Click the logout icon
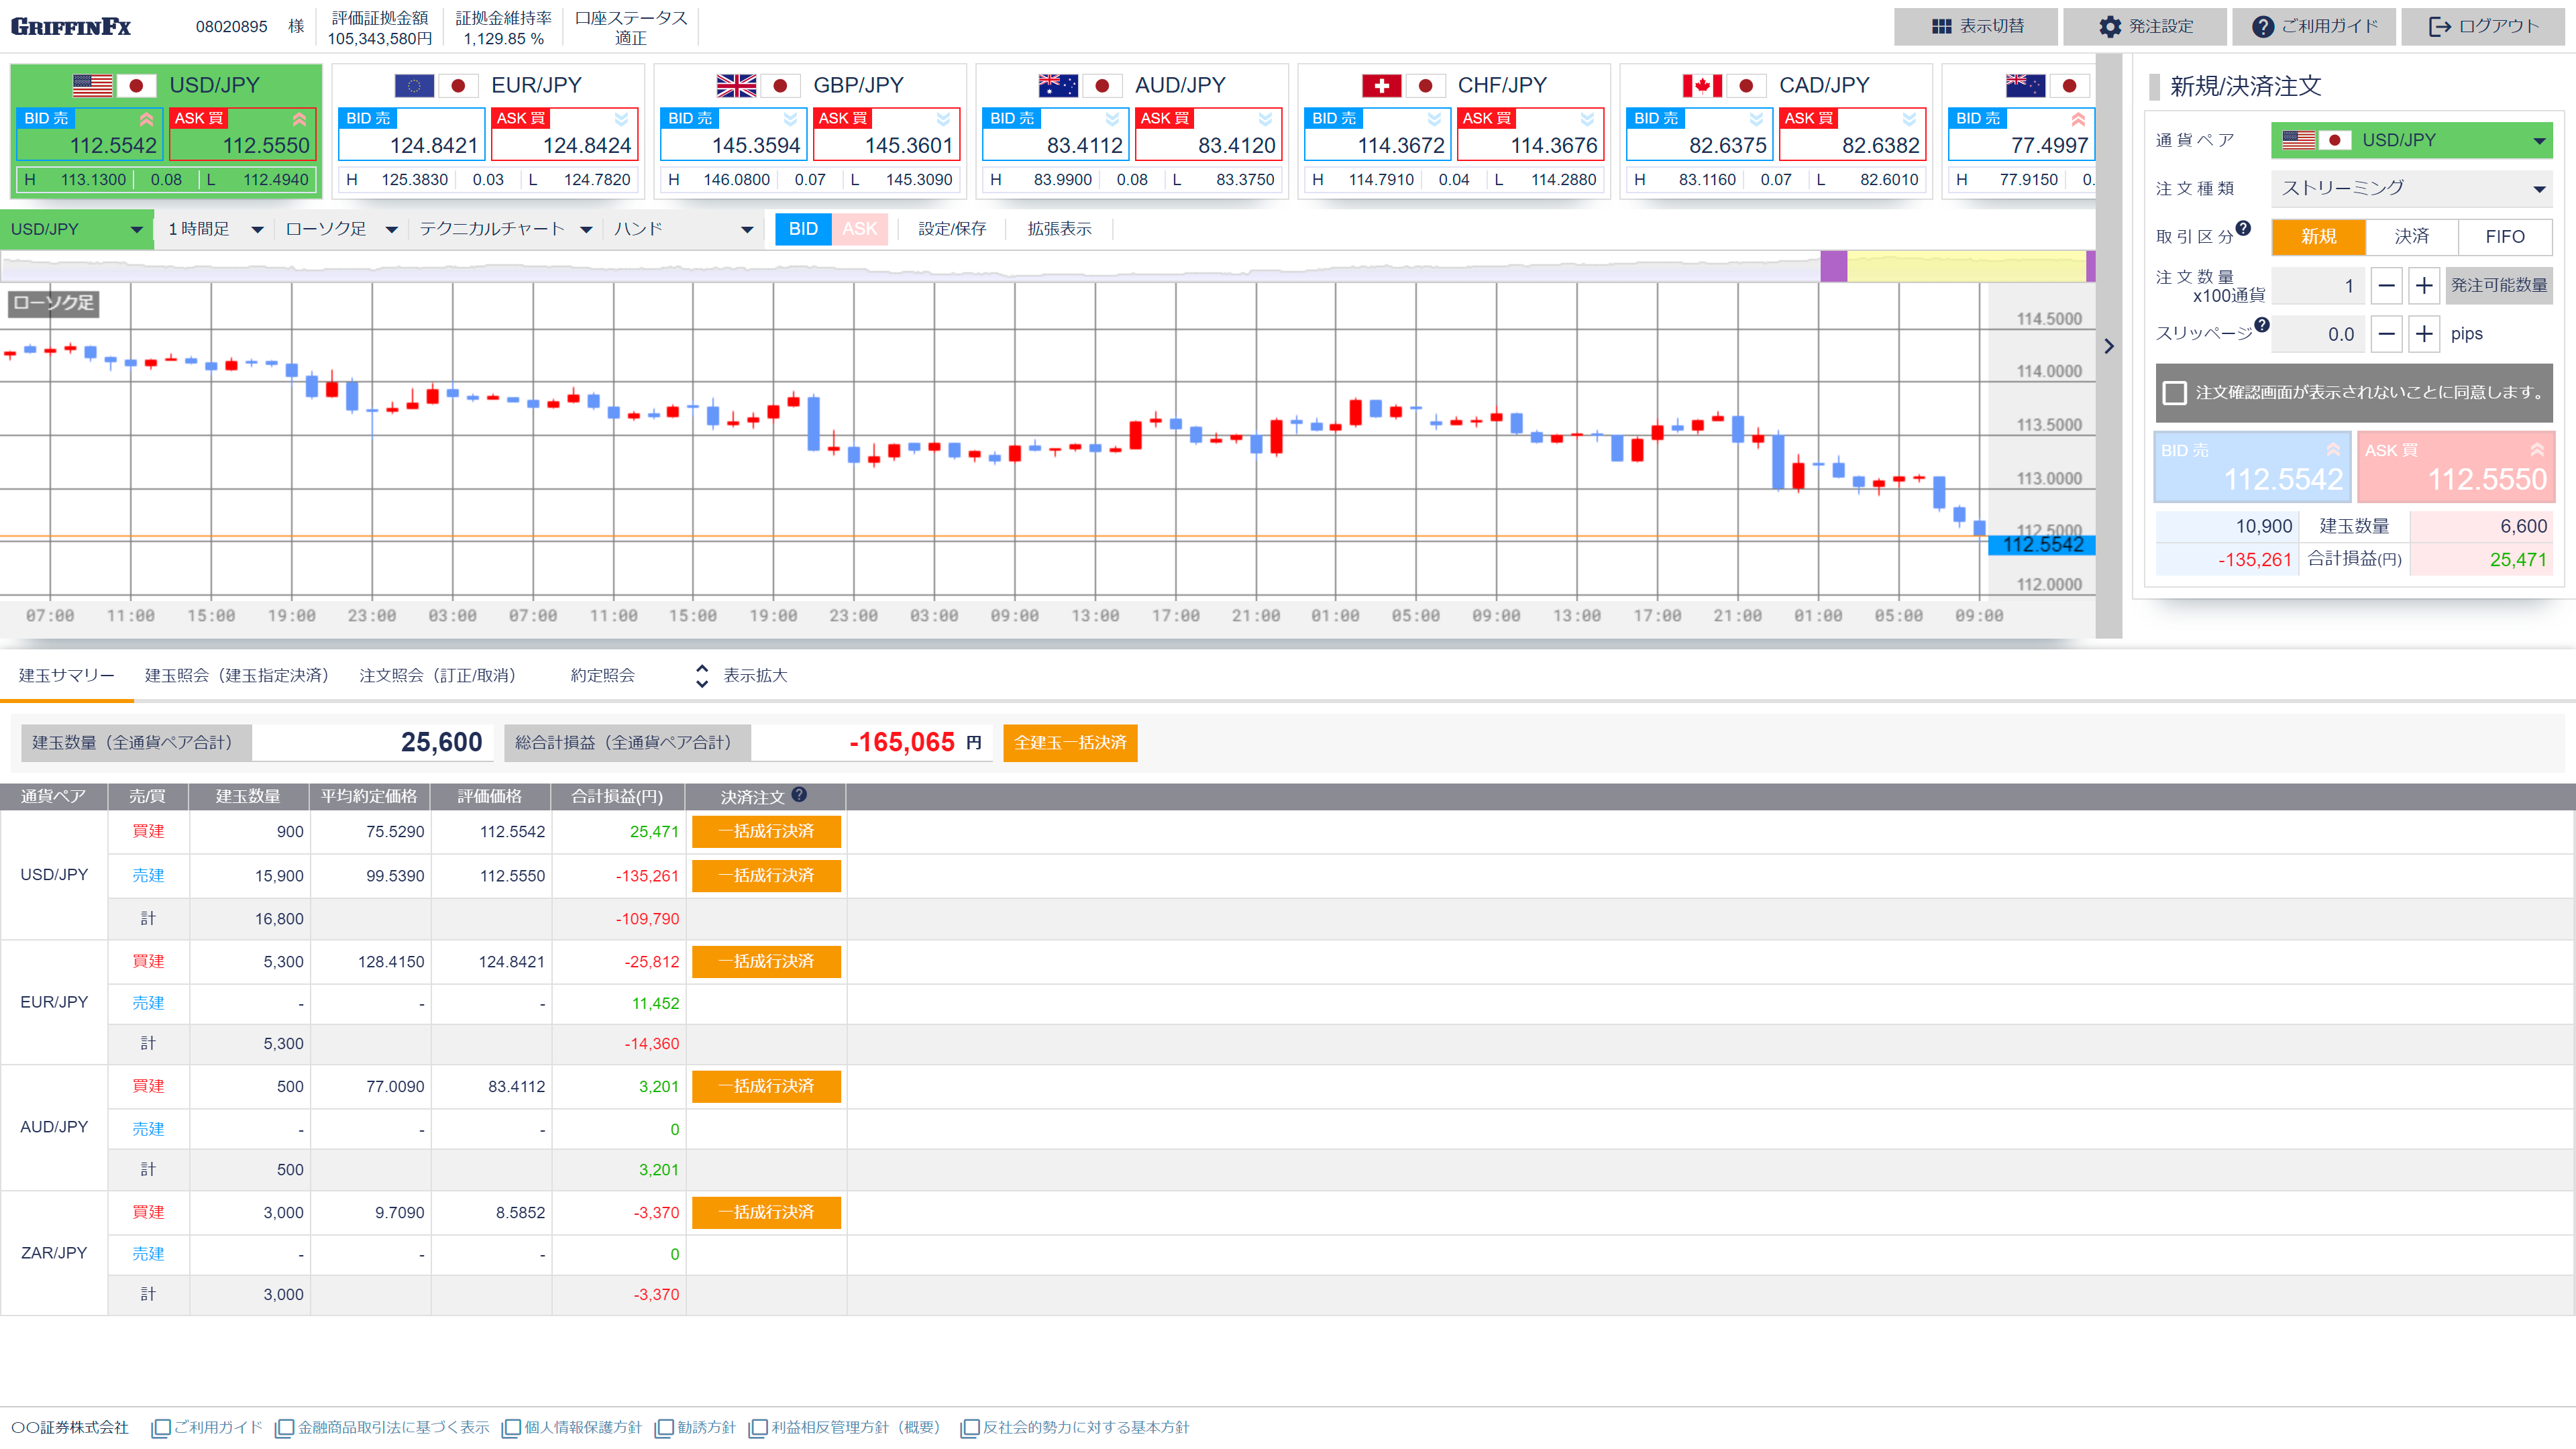 point(2439,26)
